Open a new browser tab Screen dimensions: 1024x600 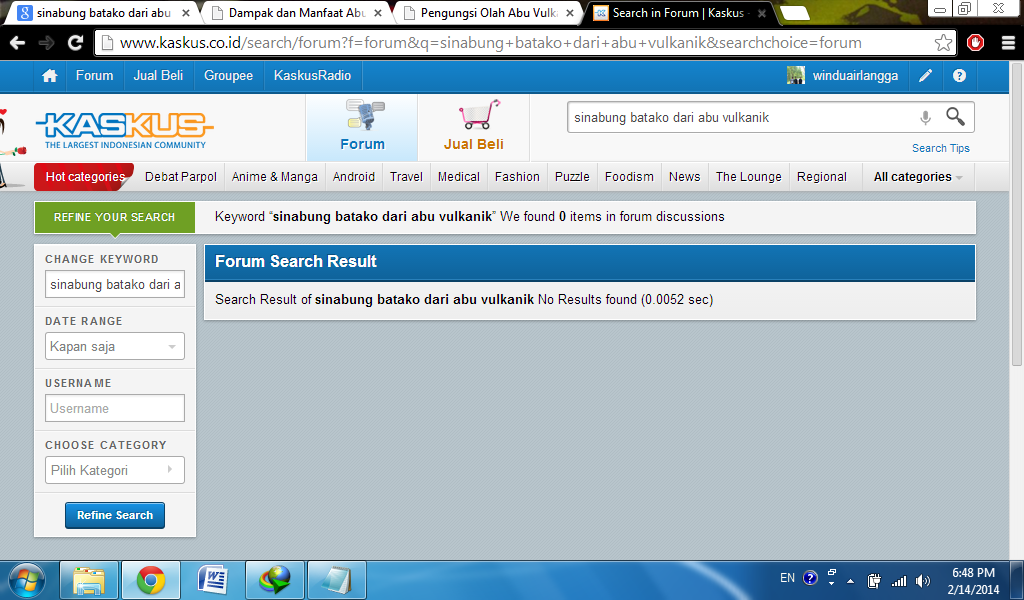click(794, 13)
